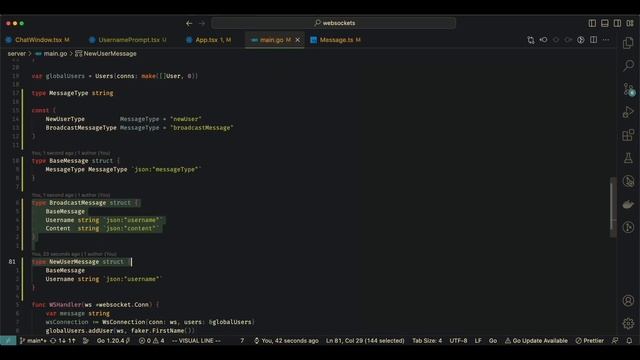This screenshot has width=640, height=360.
Task: Open the Testing flask view
Action: click(628, 158)
